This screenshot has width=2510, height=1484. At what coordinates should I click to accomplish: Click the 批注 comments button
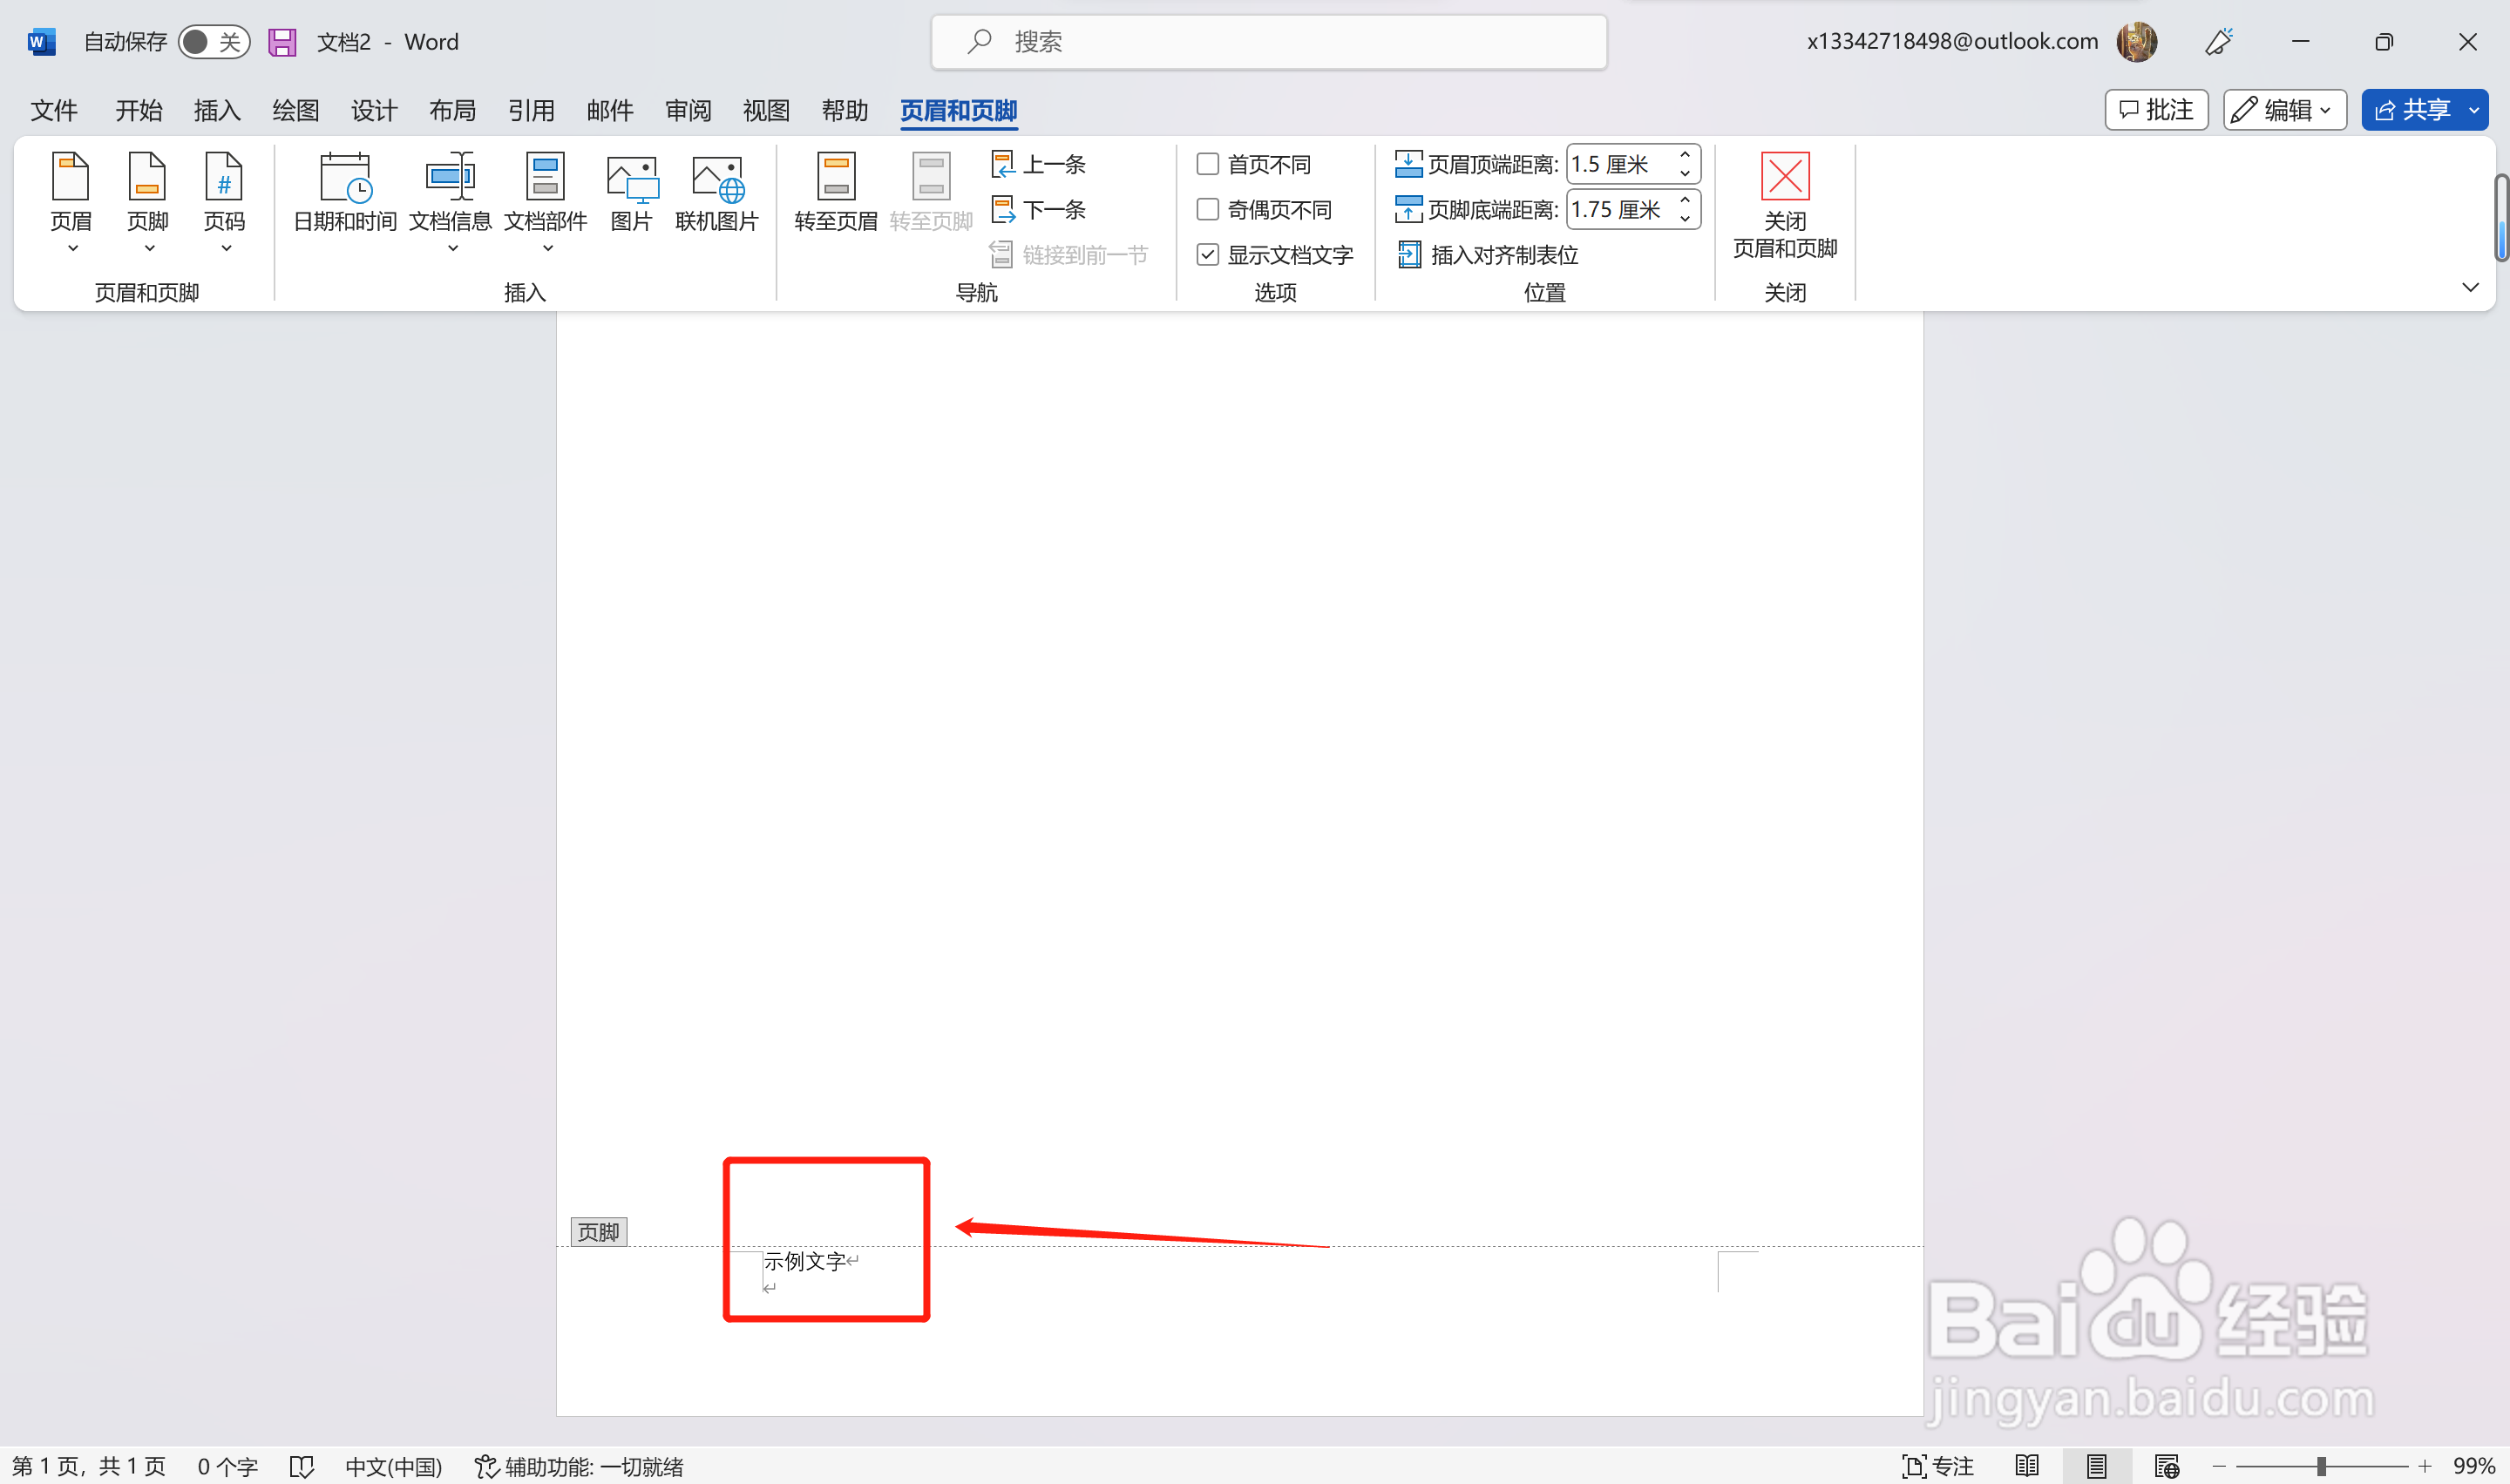(2156, 110)
